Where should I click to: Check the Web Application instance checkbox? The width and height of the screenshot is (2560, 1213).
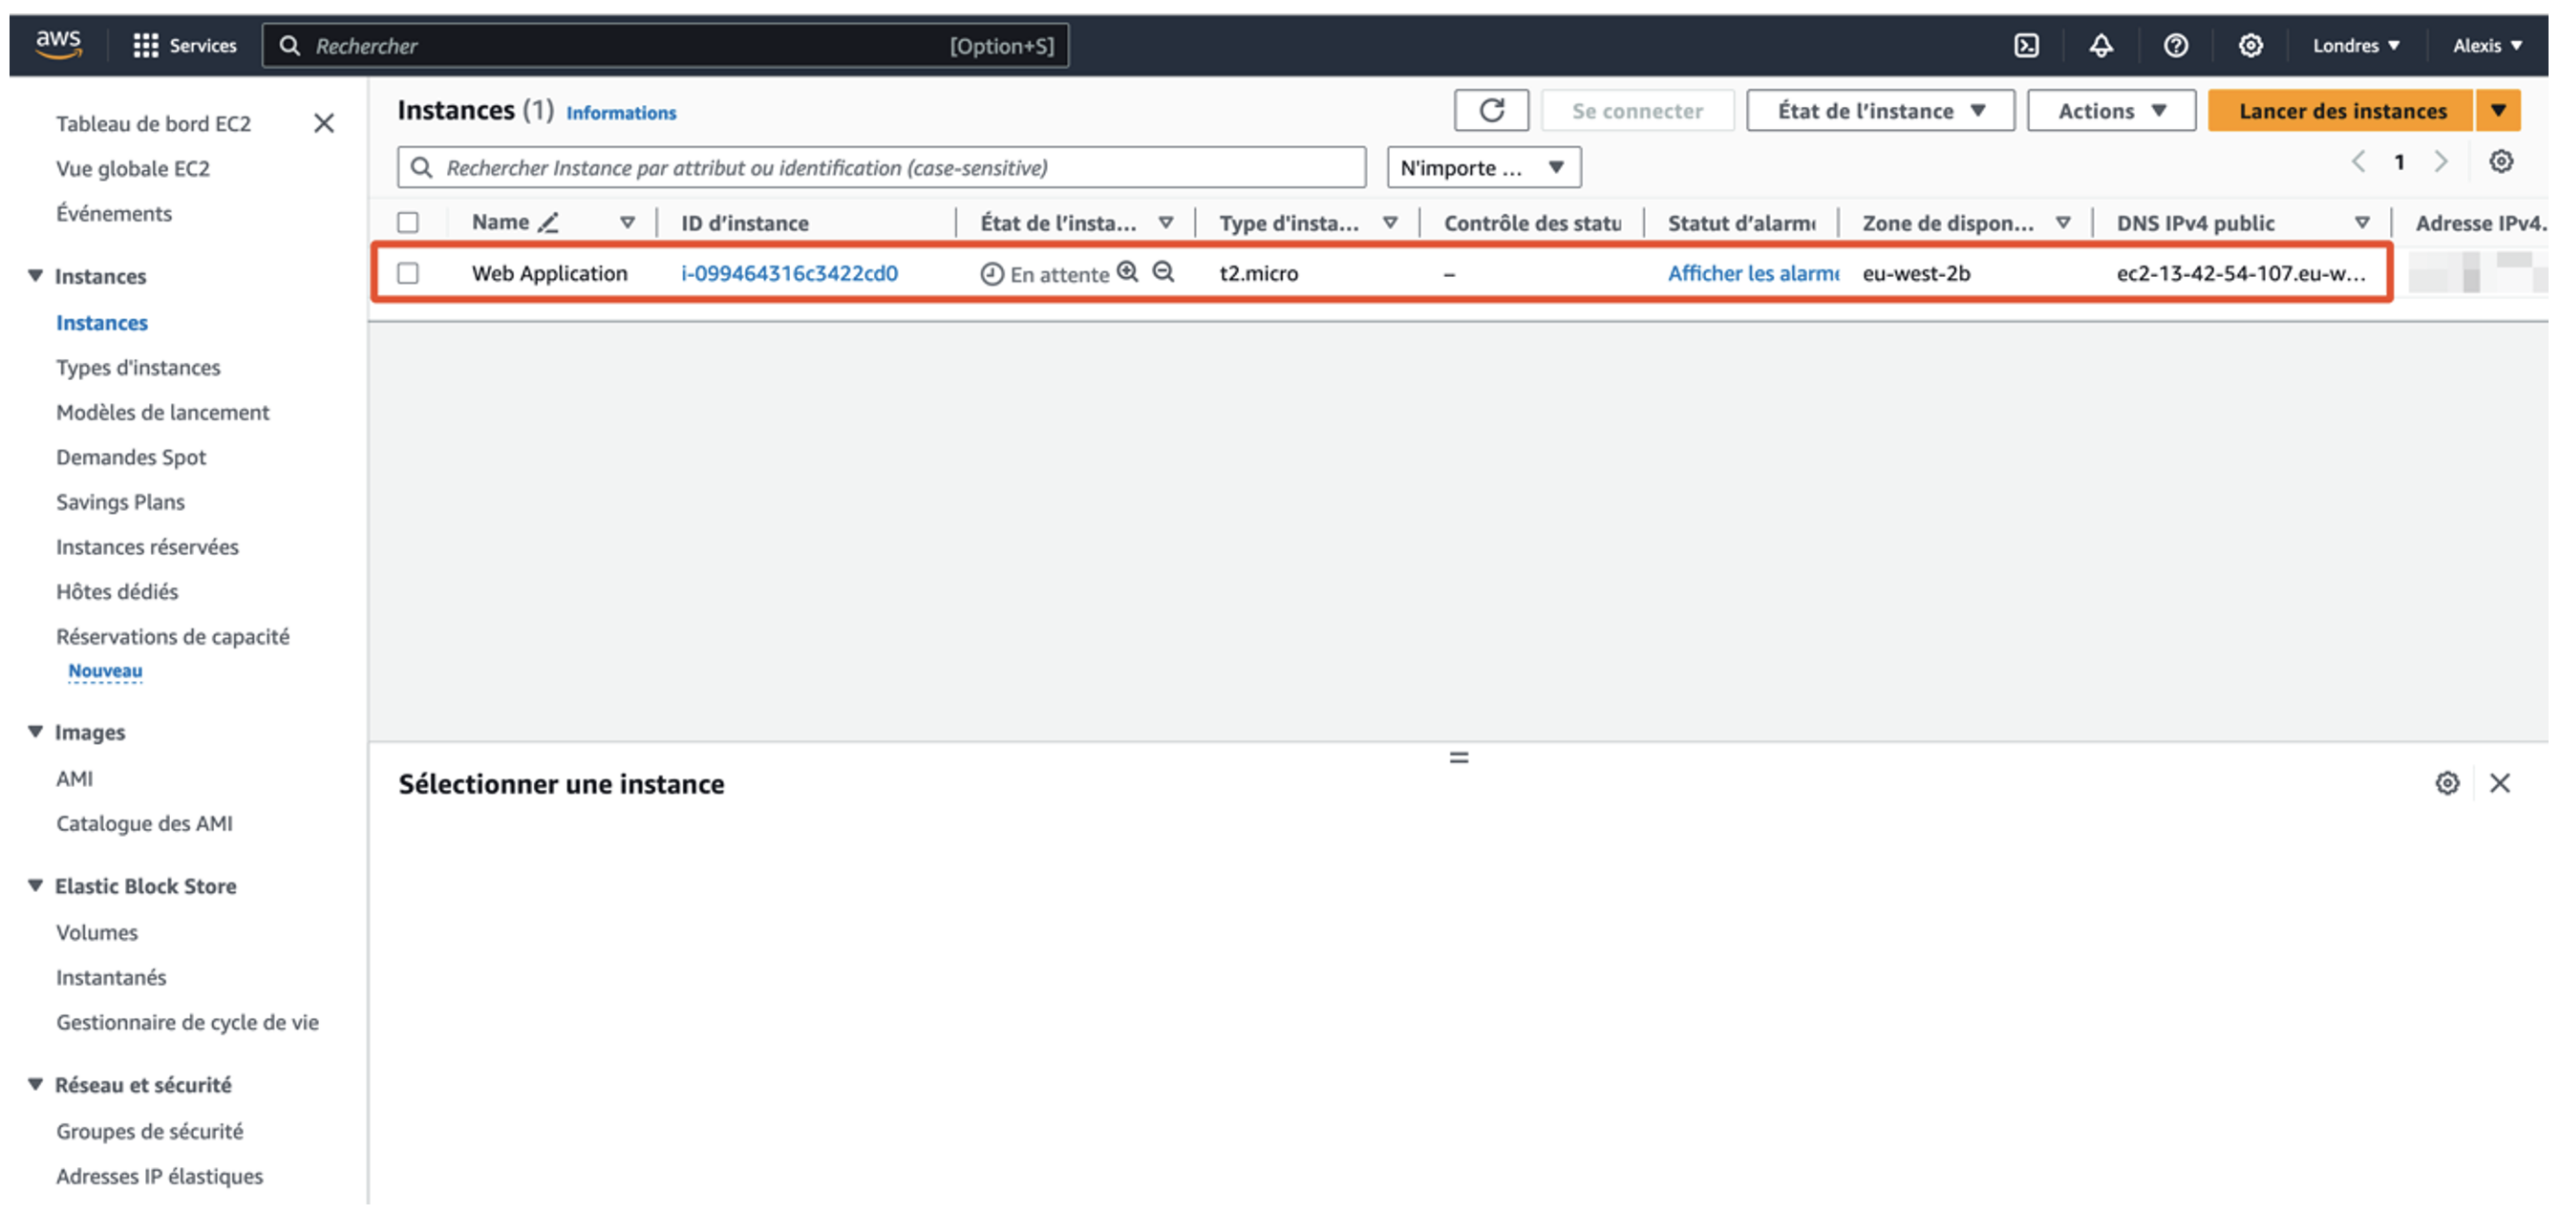coord(408,273)
